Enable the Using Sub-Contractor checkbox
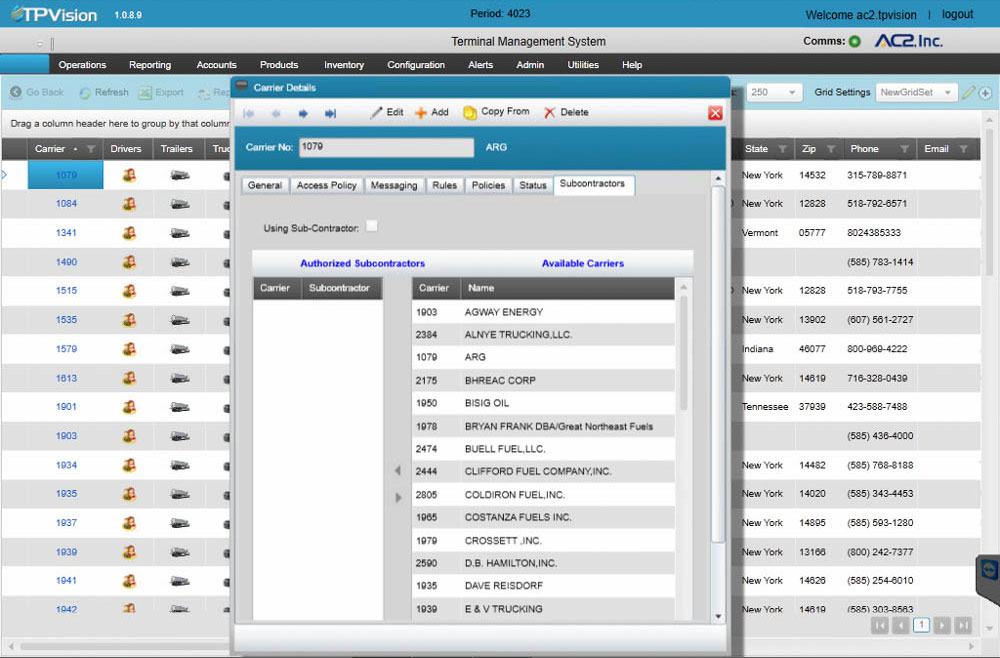The image size is (1000, 658). [x=371, y=225]
